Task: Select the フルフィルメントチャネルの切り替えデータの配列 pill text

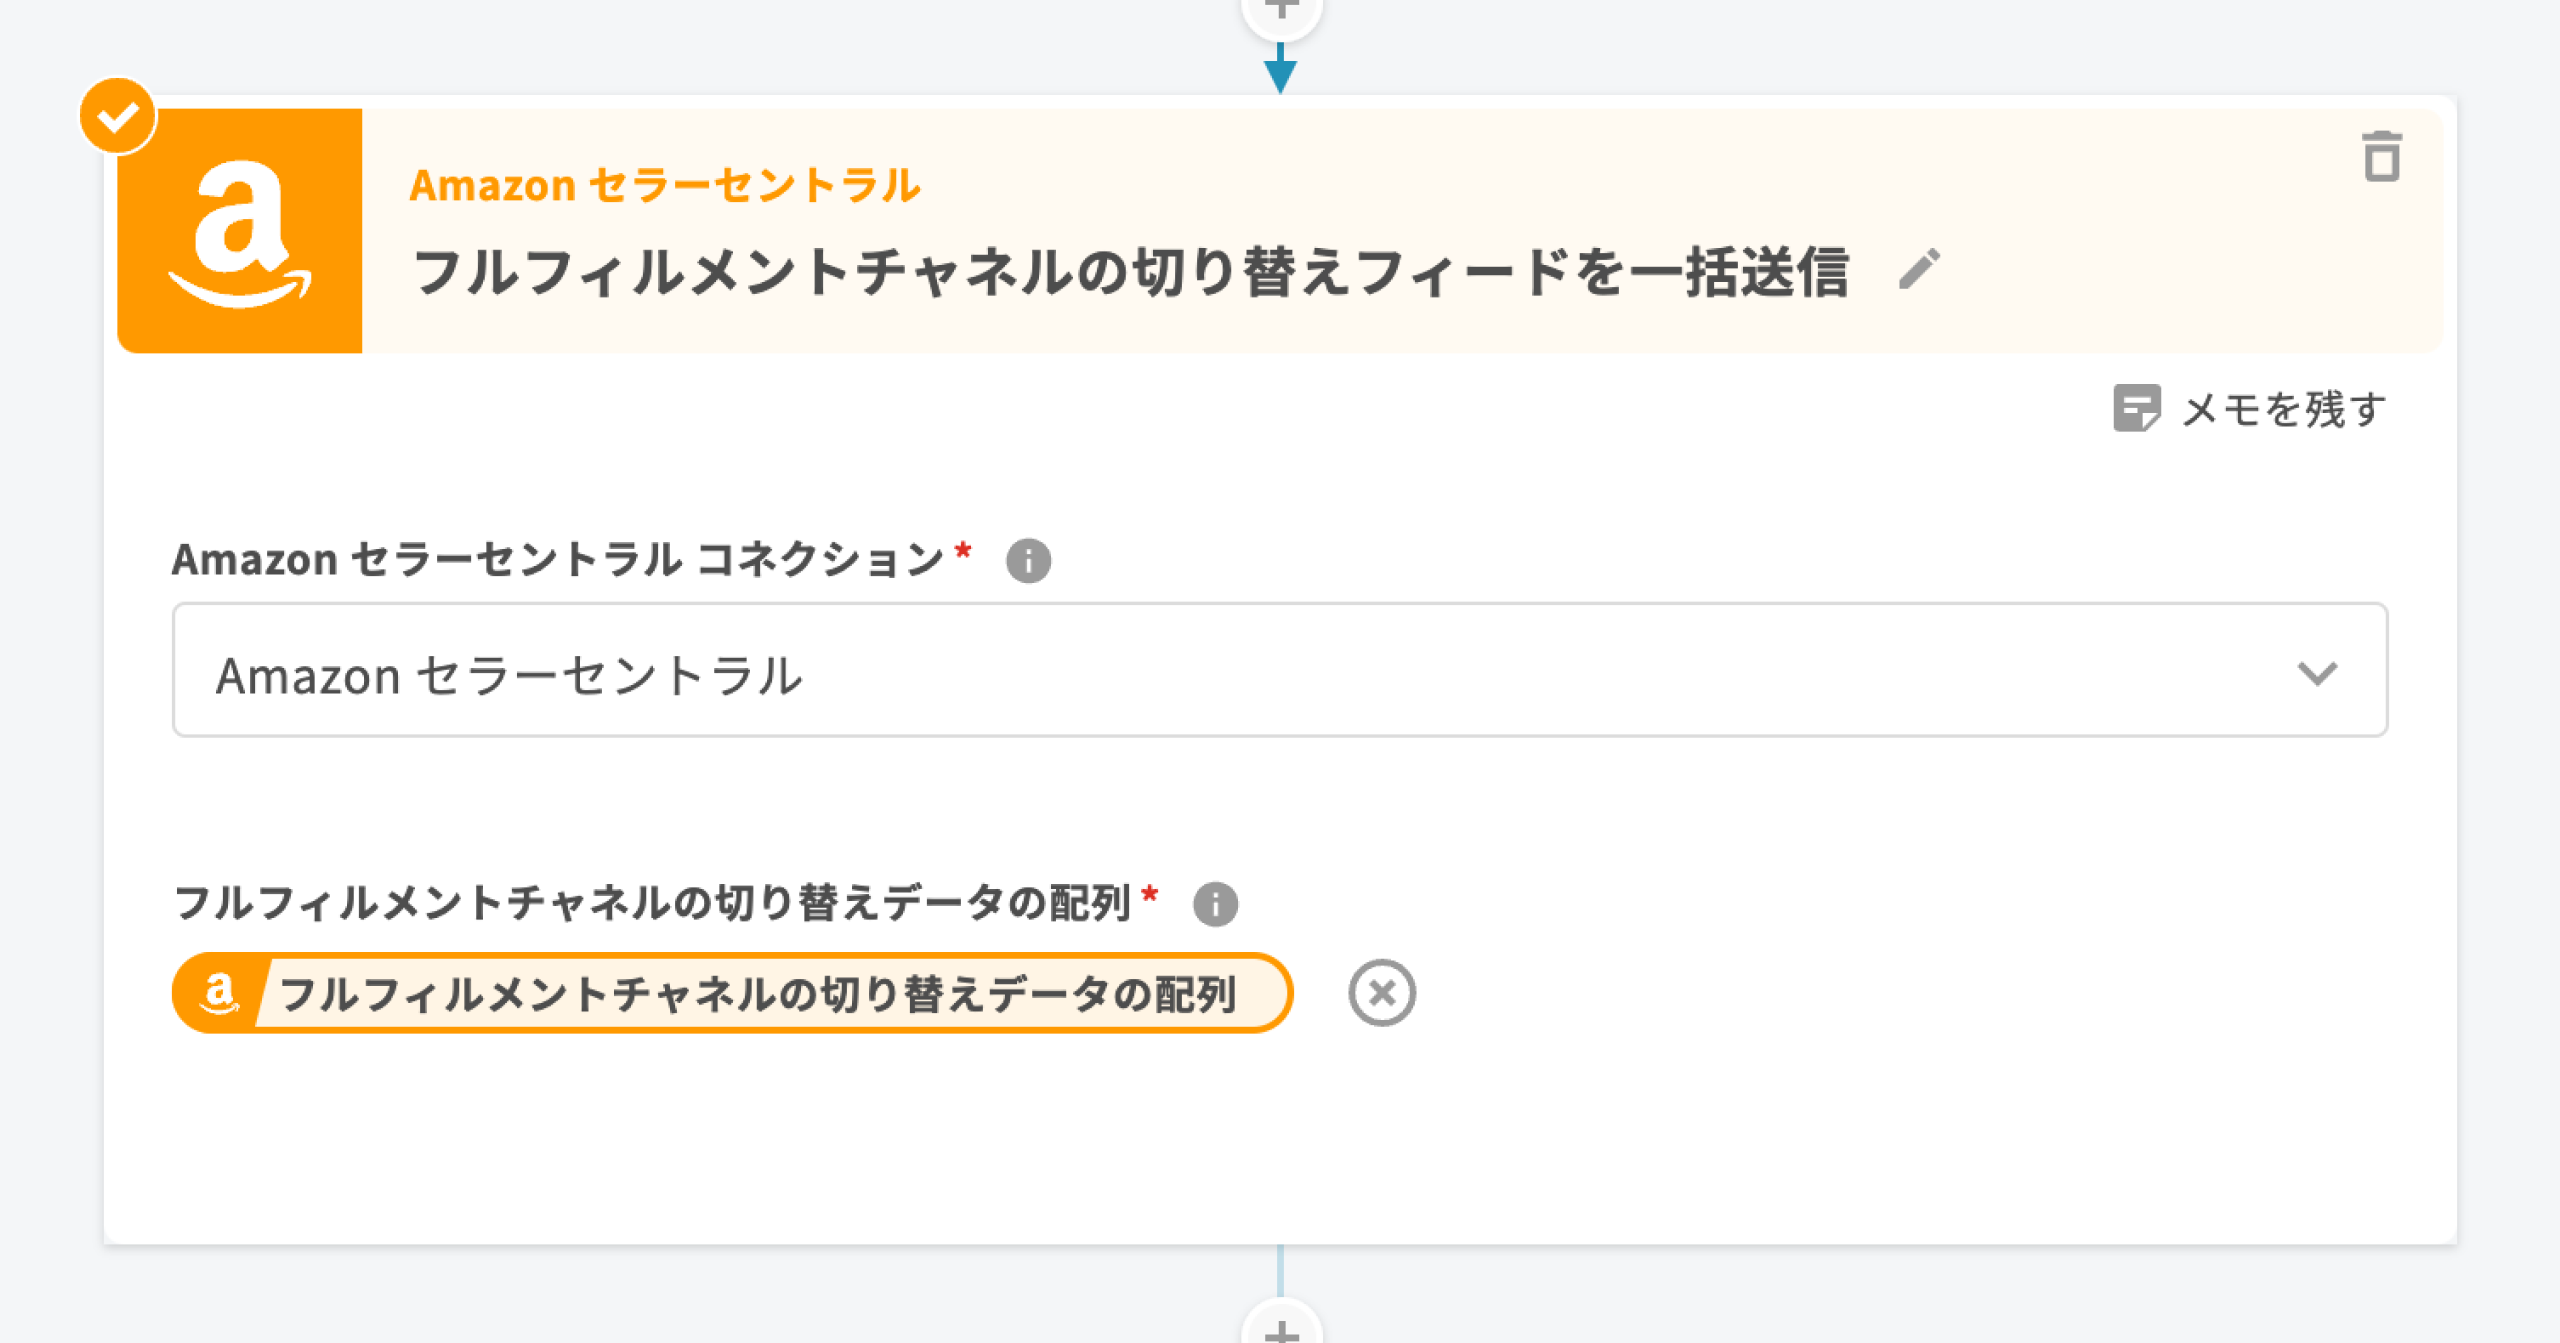Action: 758,994
